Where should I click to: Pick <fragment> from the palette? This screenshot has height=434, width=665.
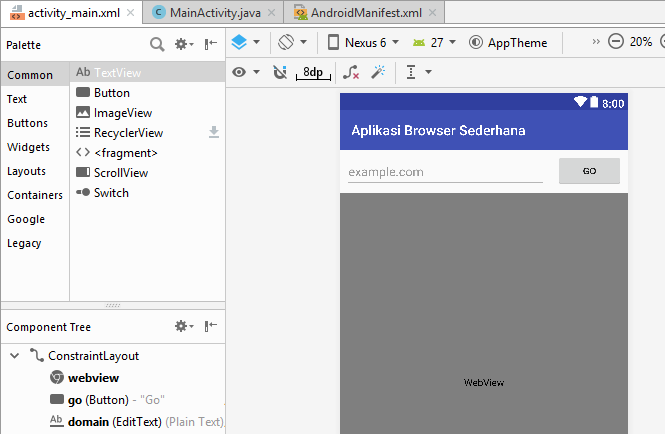(147, 153)
